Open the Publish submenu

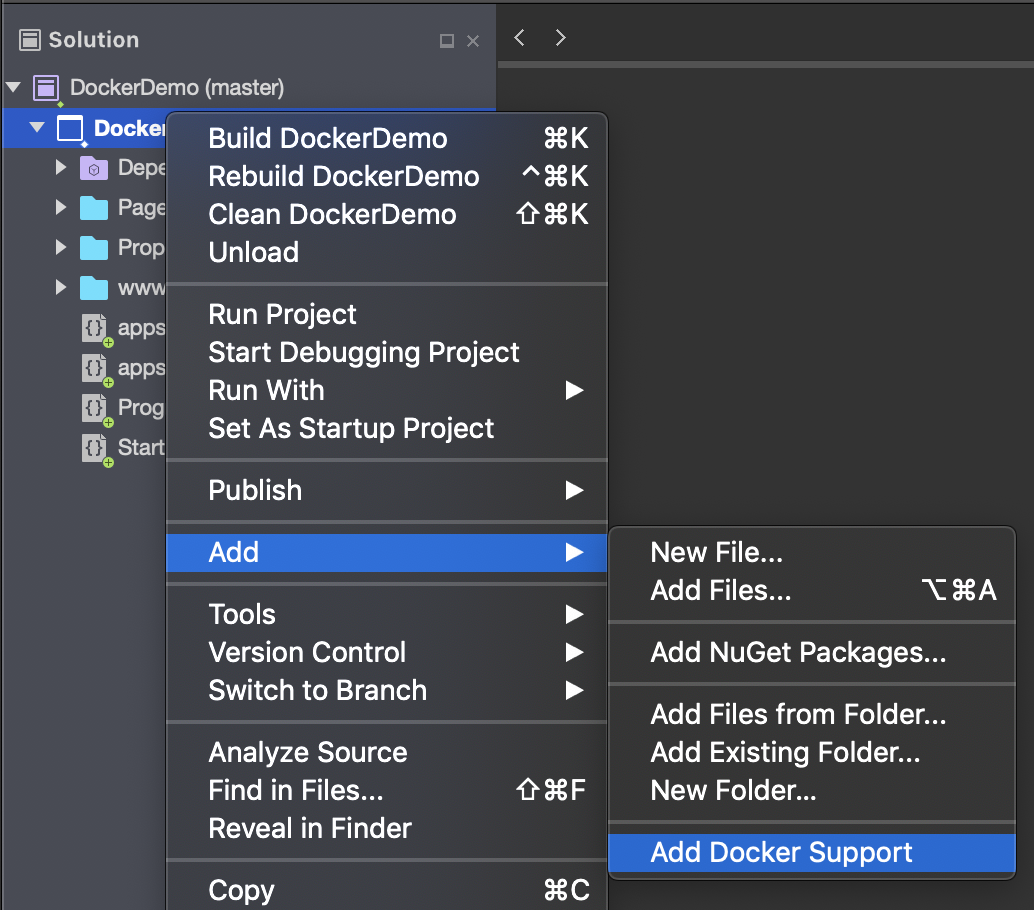(255, 490)
